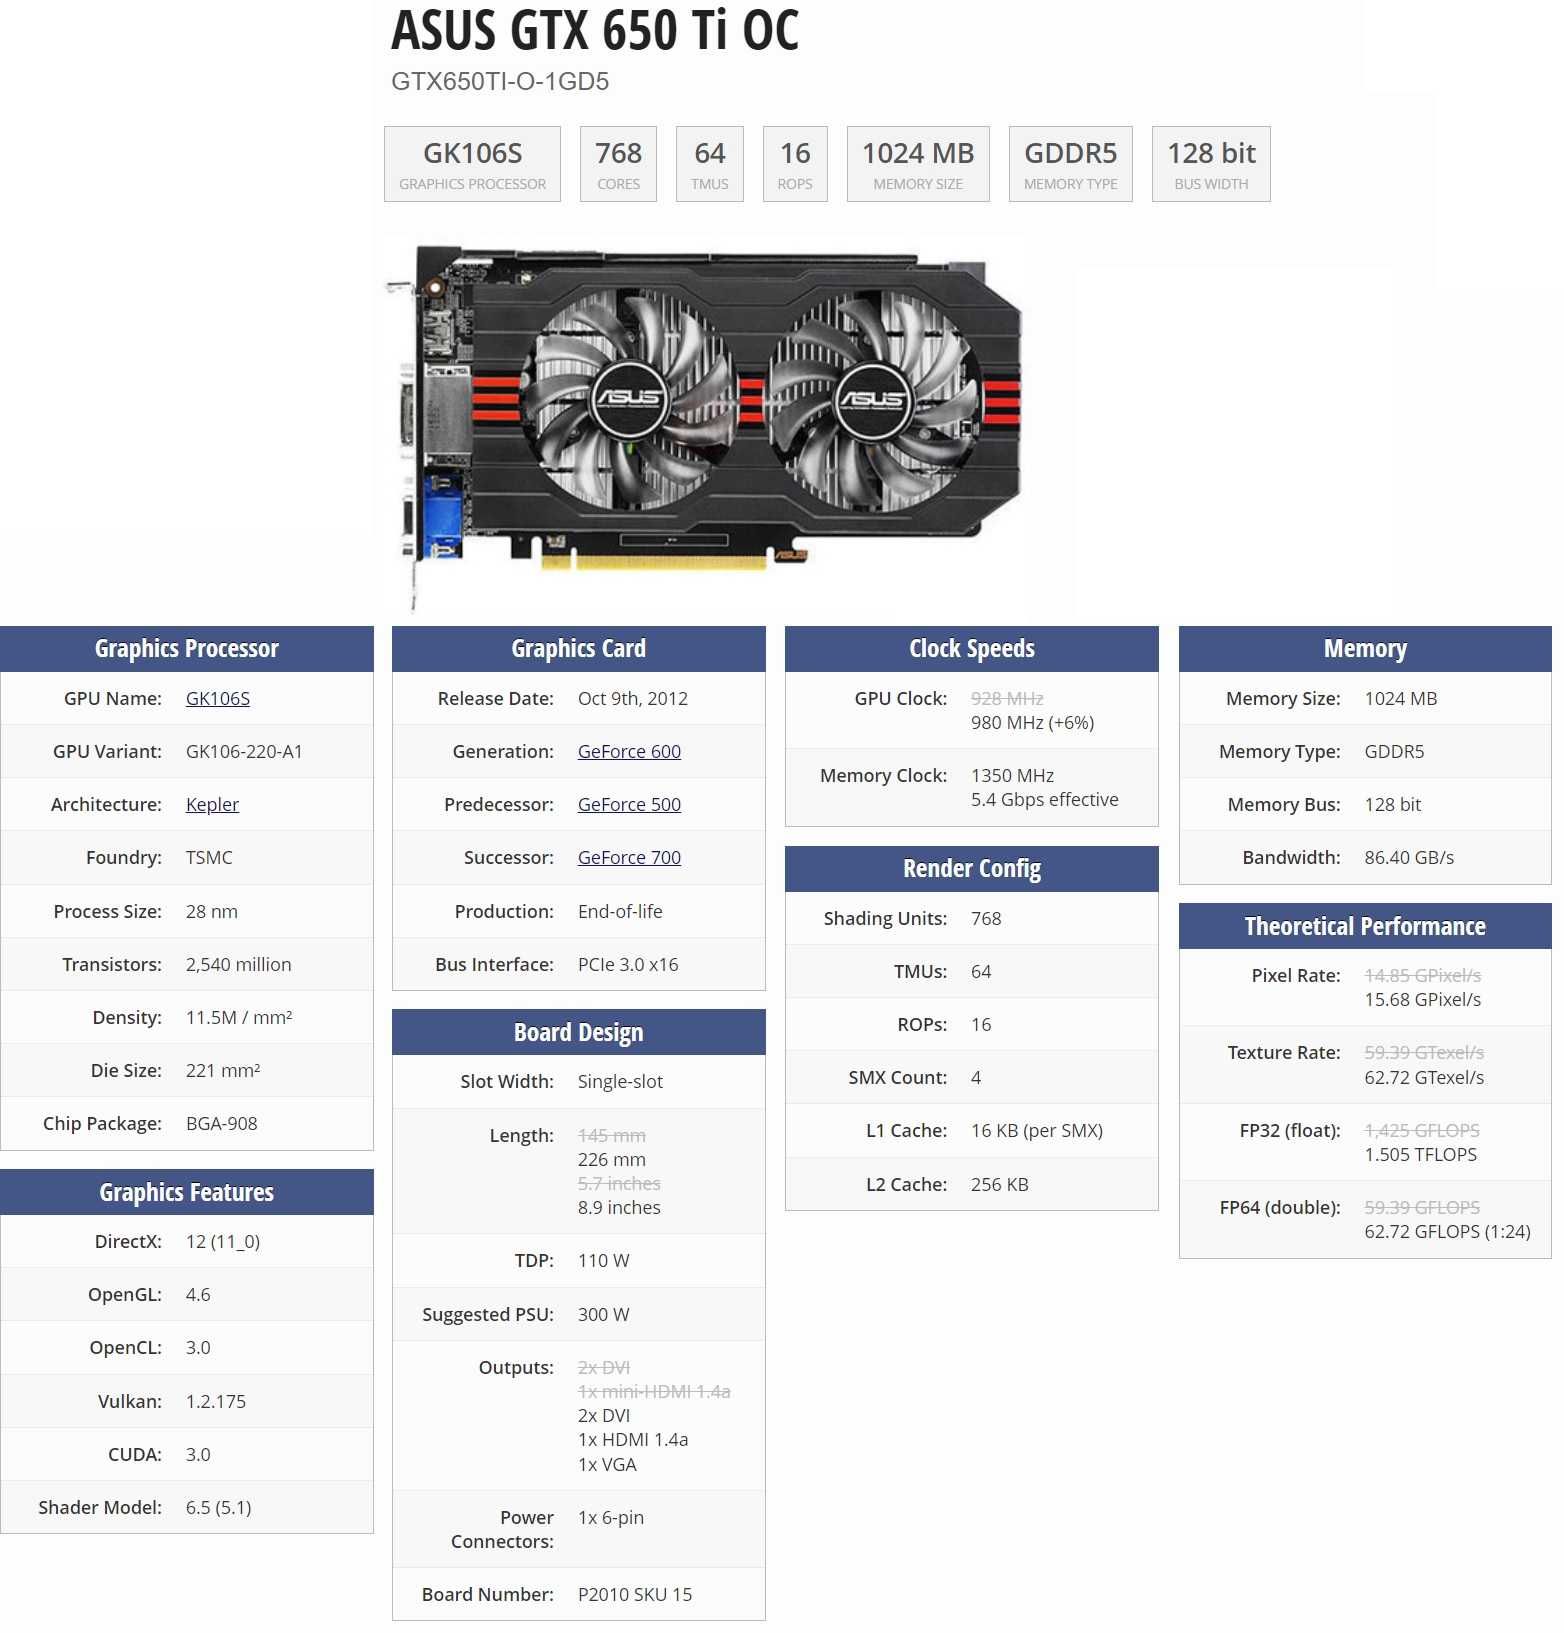Select the 16 ROPs badge
Screen dimensions: 1564x1633
pos(795,164)
